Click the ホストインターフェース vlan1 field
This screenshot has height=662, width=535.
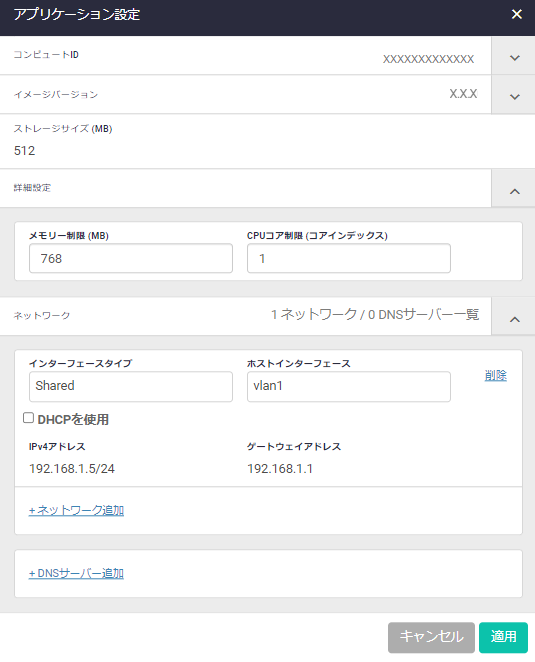[x=349, y=386]
